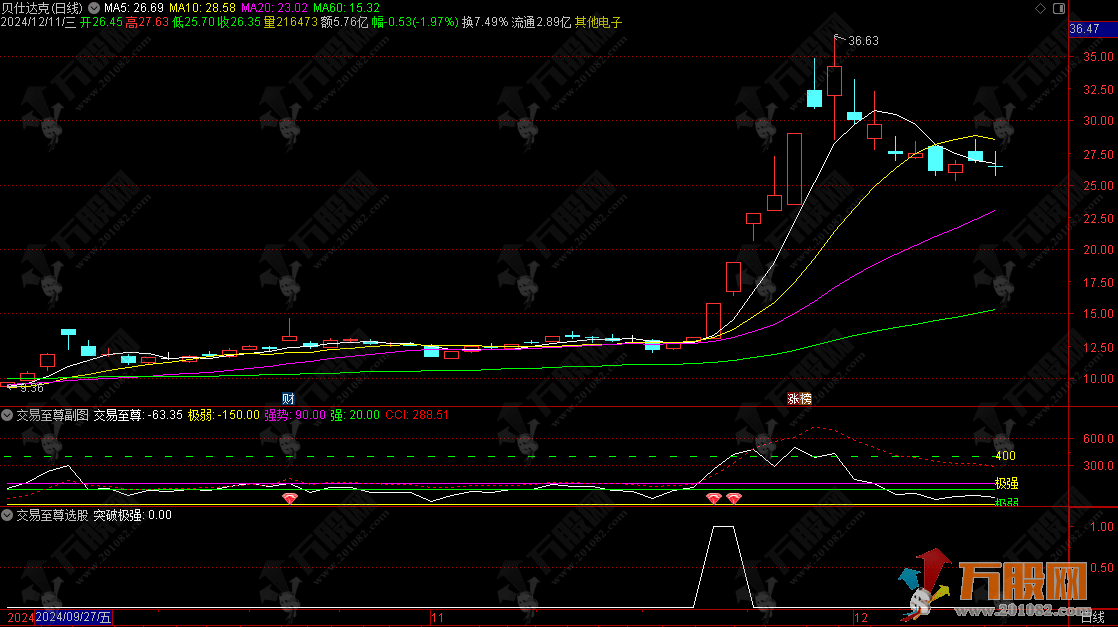Select the MA60: 15.32 label
This screenshot has height=627, width=1118.
[347, 8]
